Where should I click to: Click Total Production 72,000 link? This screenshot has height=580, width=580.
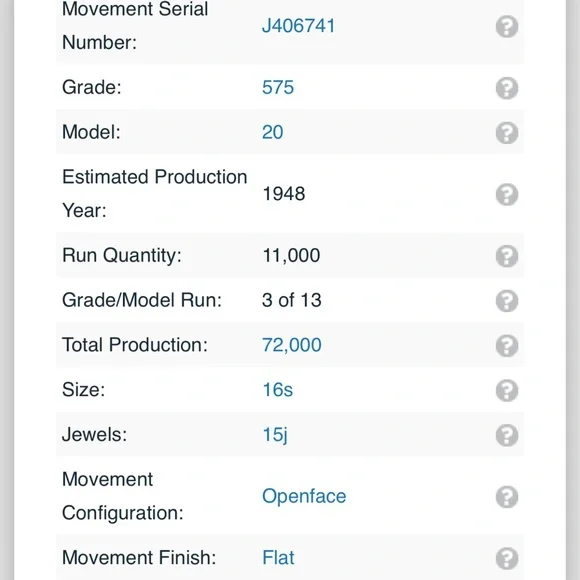291,345
